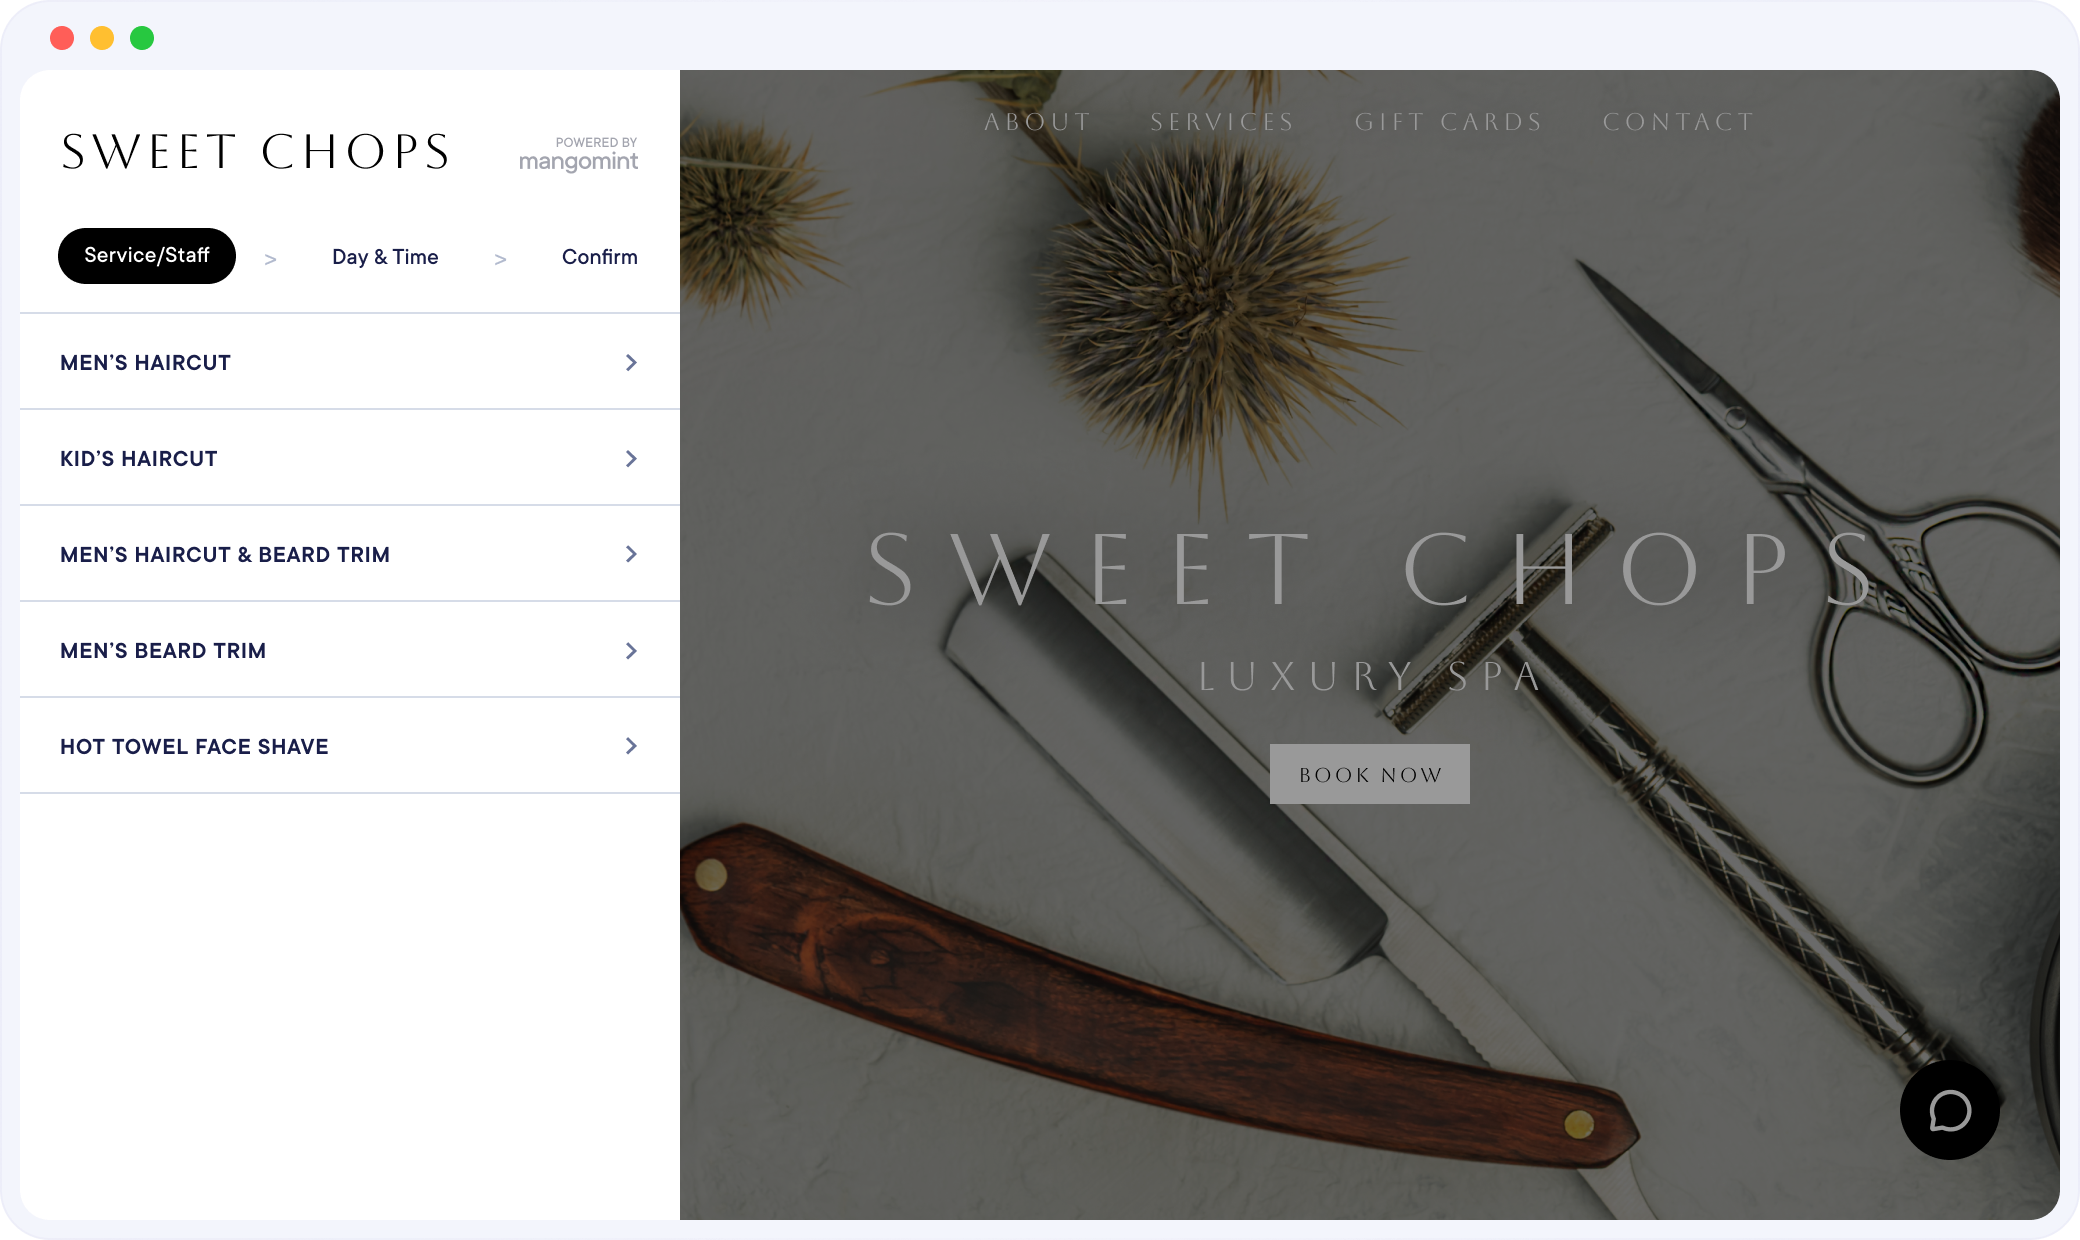Viewport: 2080px width, 1240px height.
Task: Click the Sweet Chops sidebar logo
Action: (256, 152)
